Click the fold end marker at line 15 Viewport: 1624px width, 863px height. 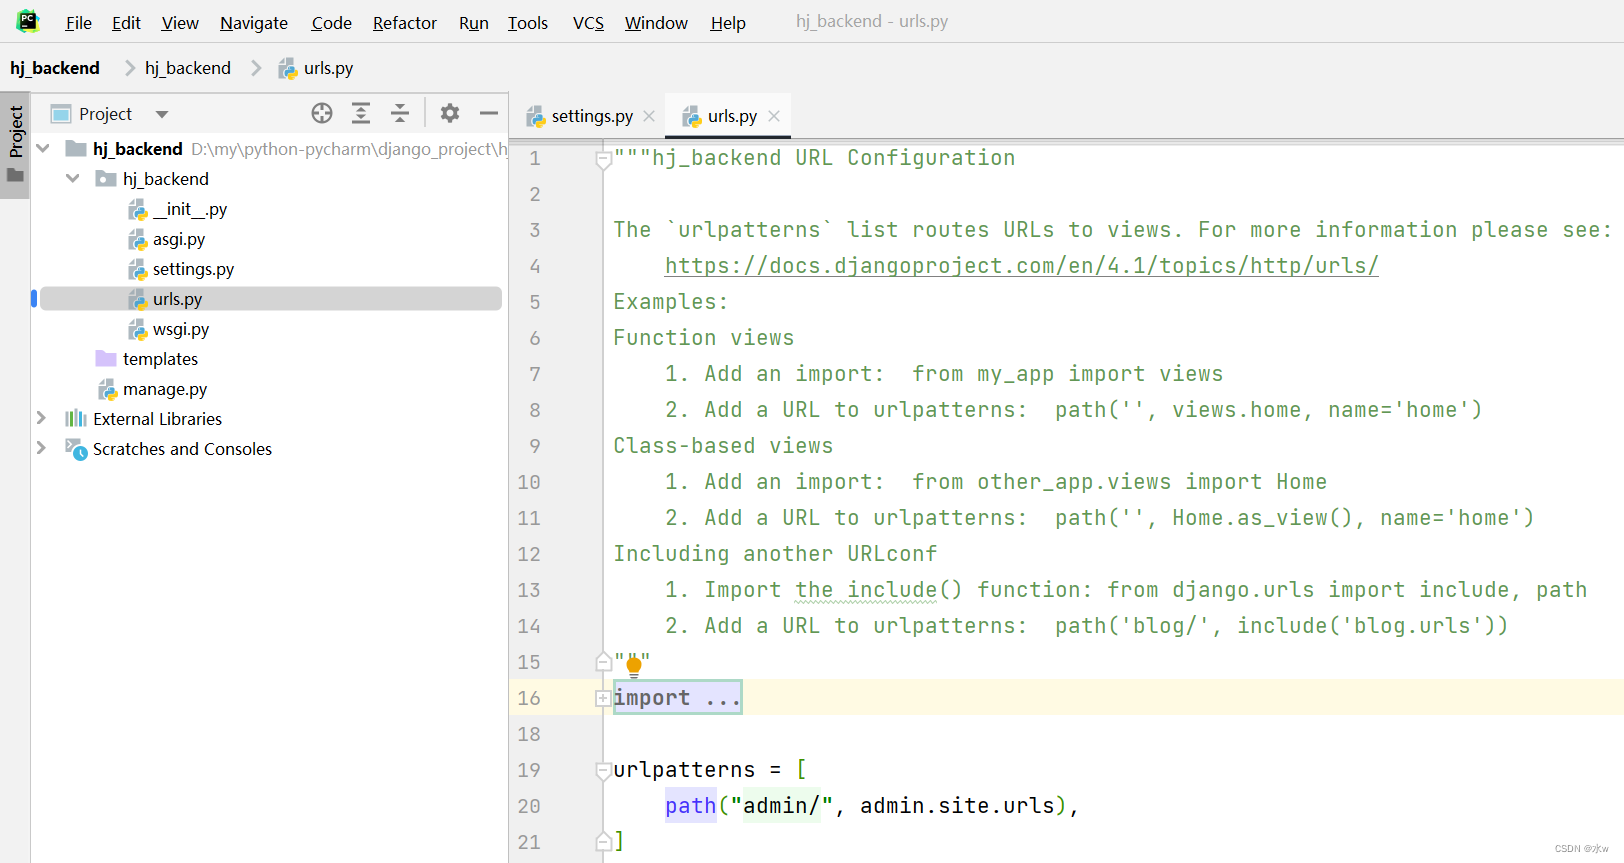603,661
